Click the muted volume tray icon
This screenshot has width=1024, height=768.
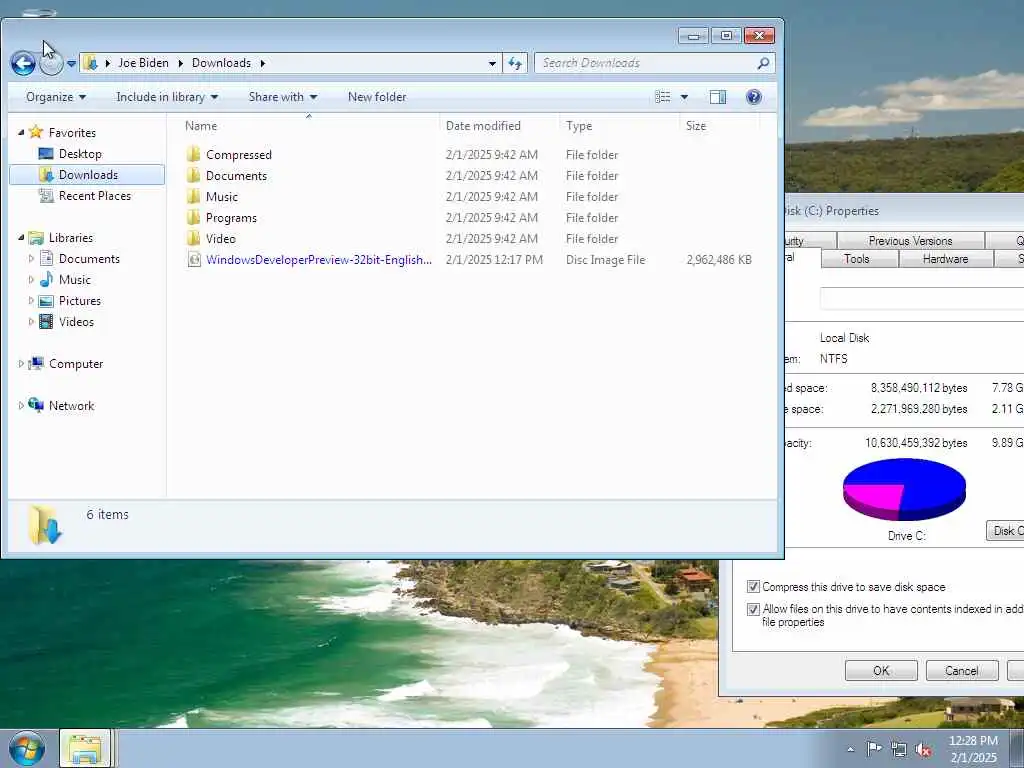tap(923, 749)
